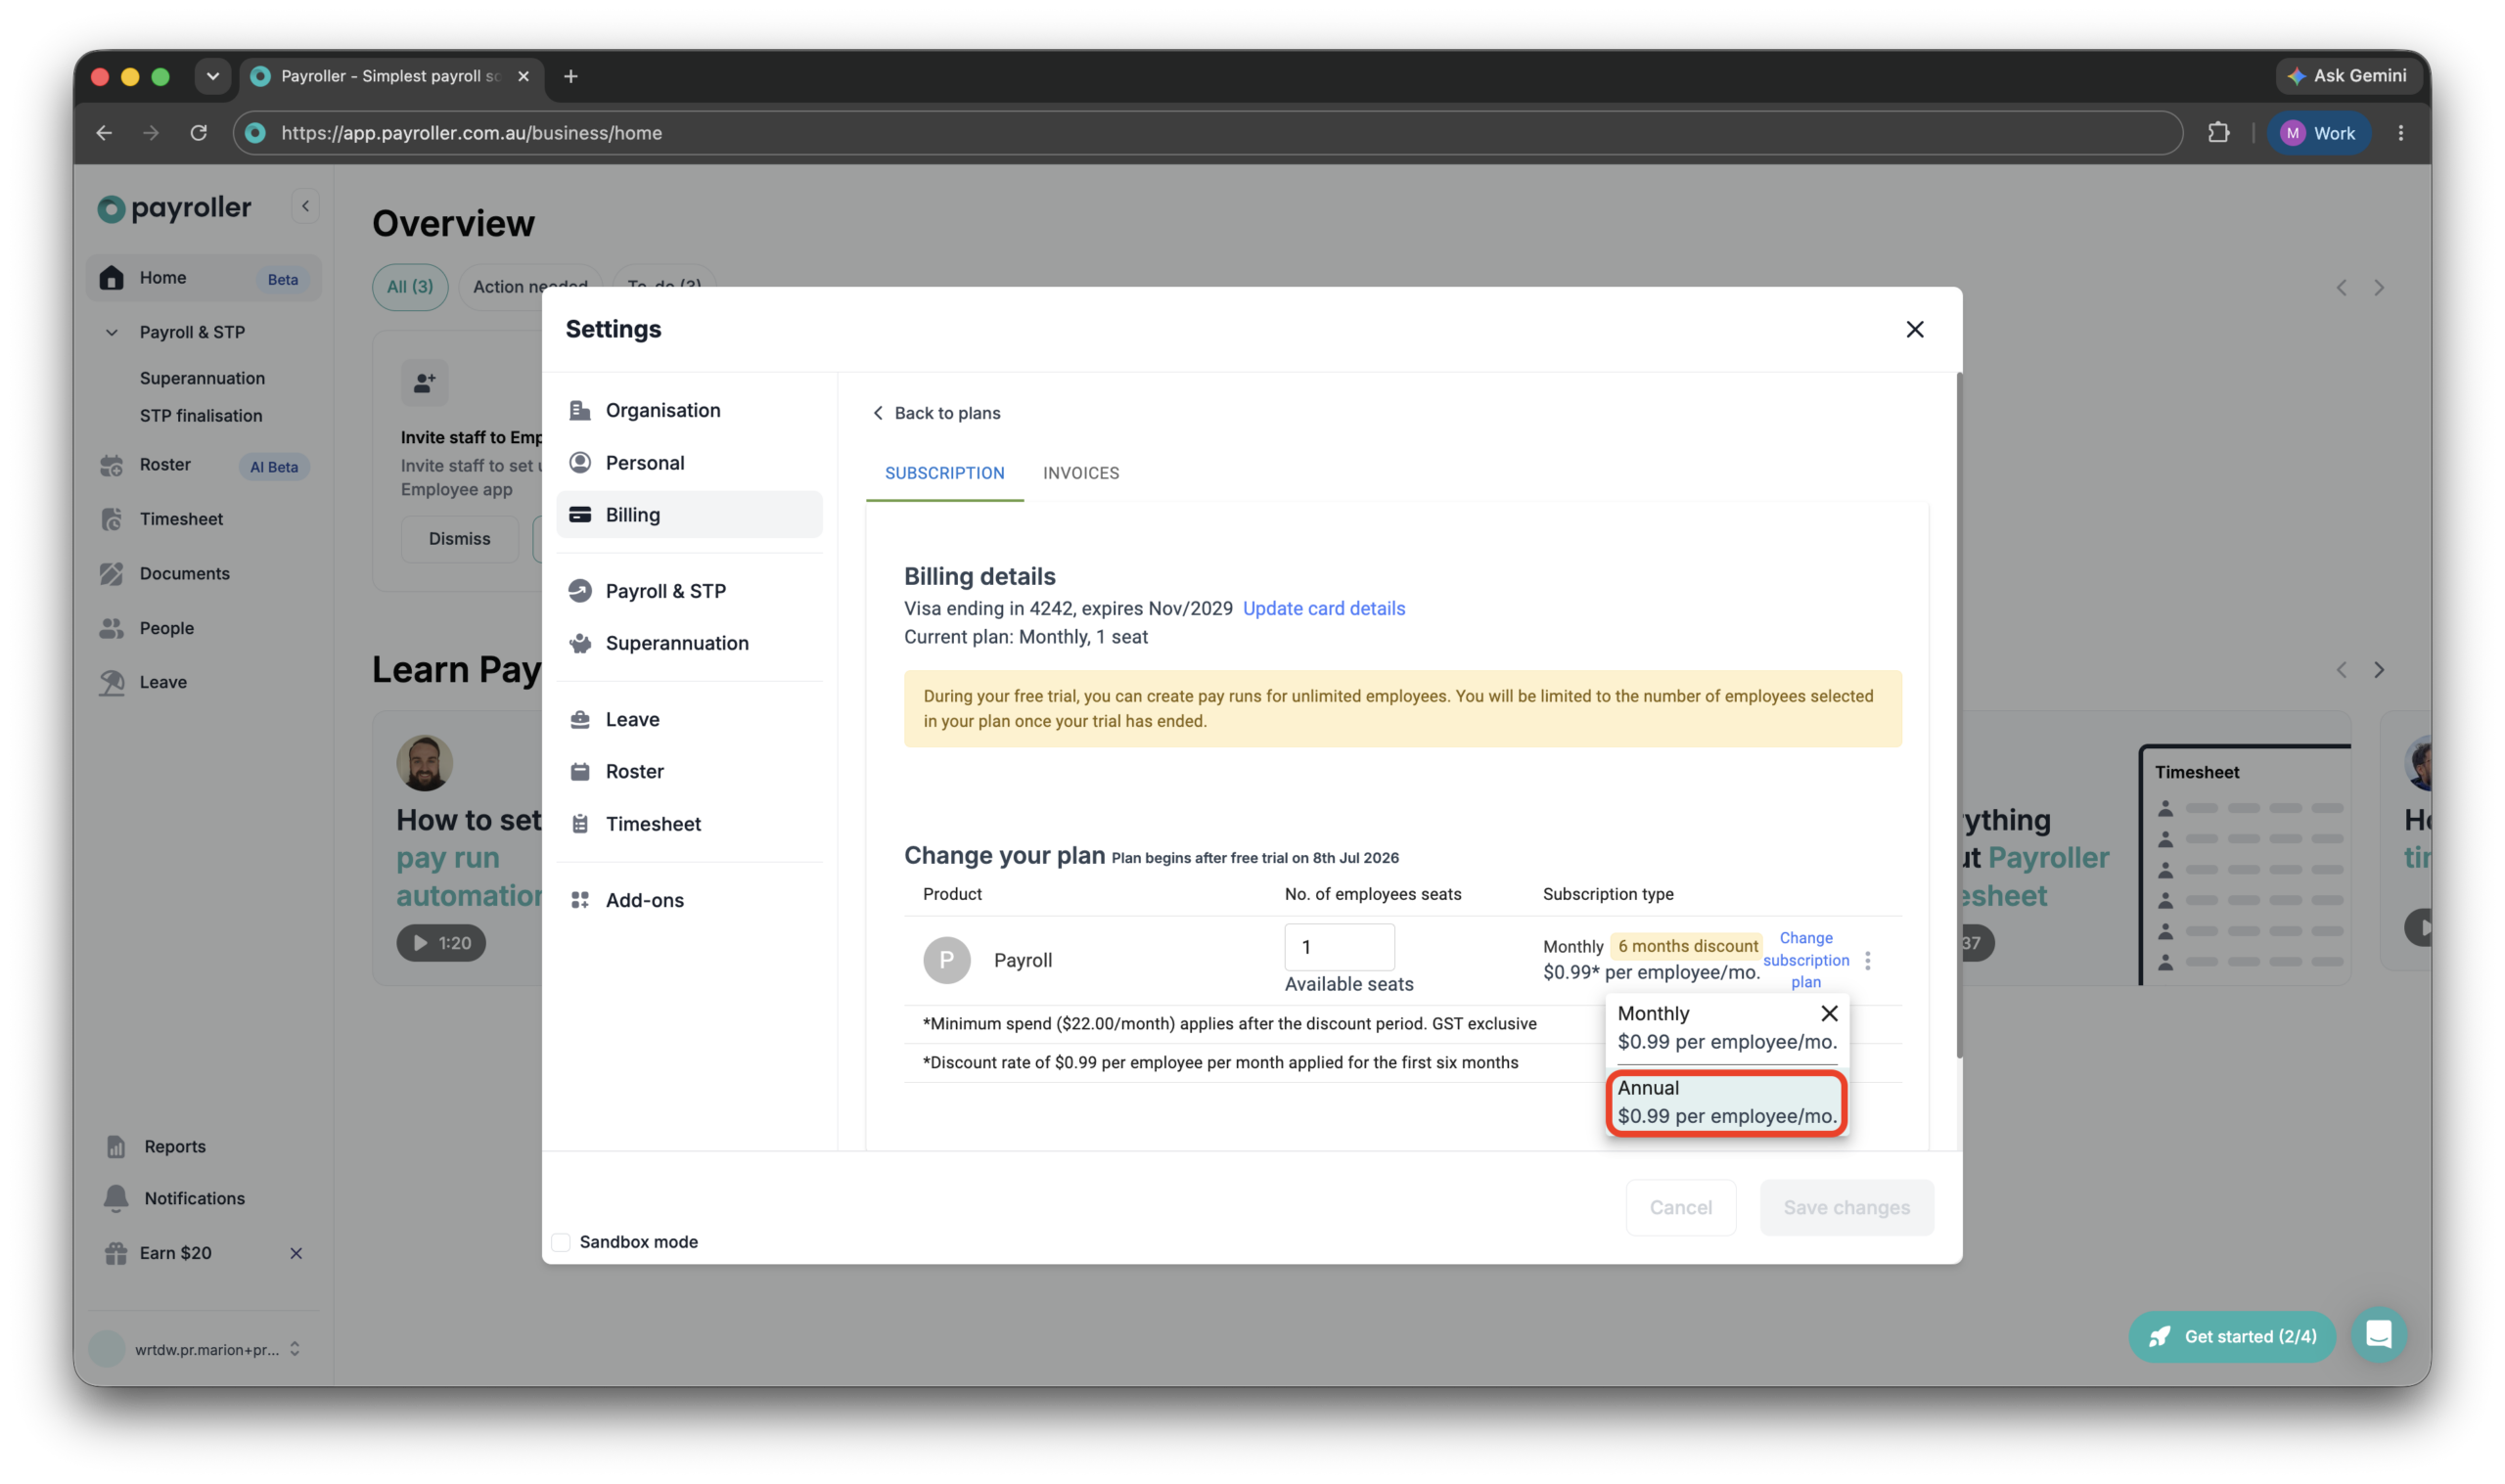This screenshot has height=1484, width=2505.
Task: Go back to plans
Action: point(935,412)
